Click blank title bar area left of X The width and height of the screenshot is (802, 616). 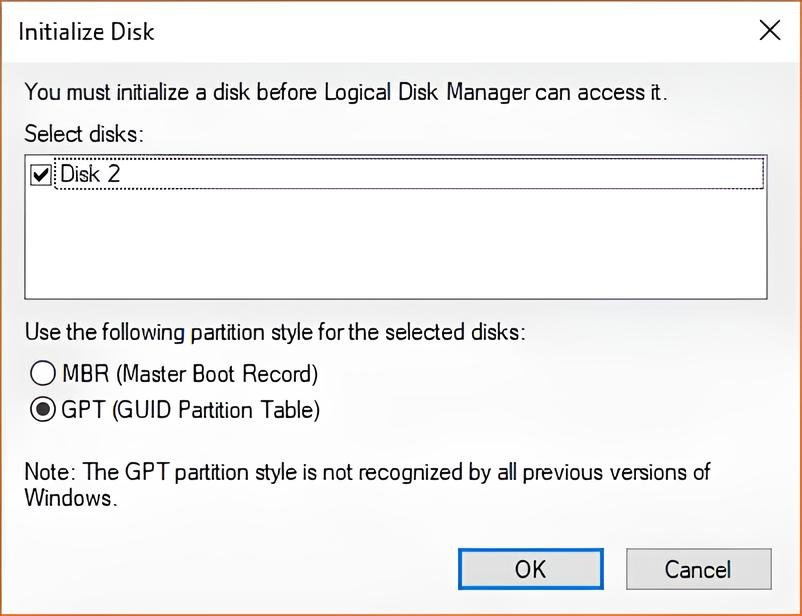point(455,31)
